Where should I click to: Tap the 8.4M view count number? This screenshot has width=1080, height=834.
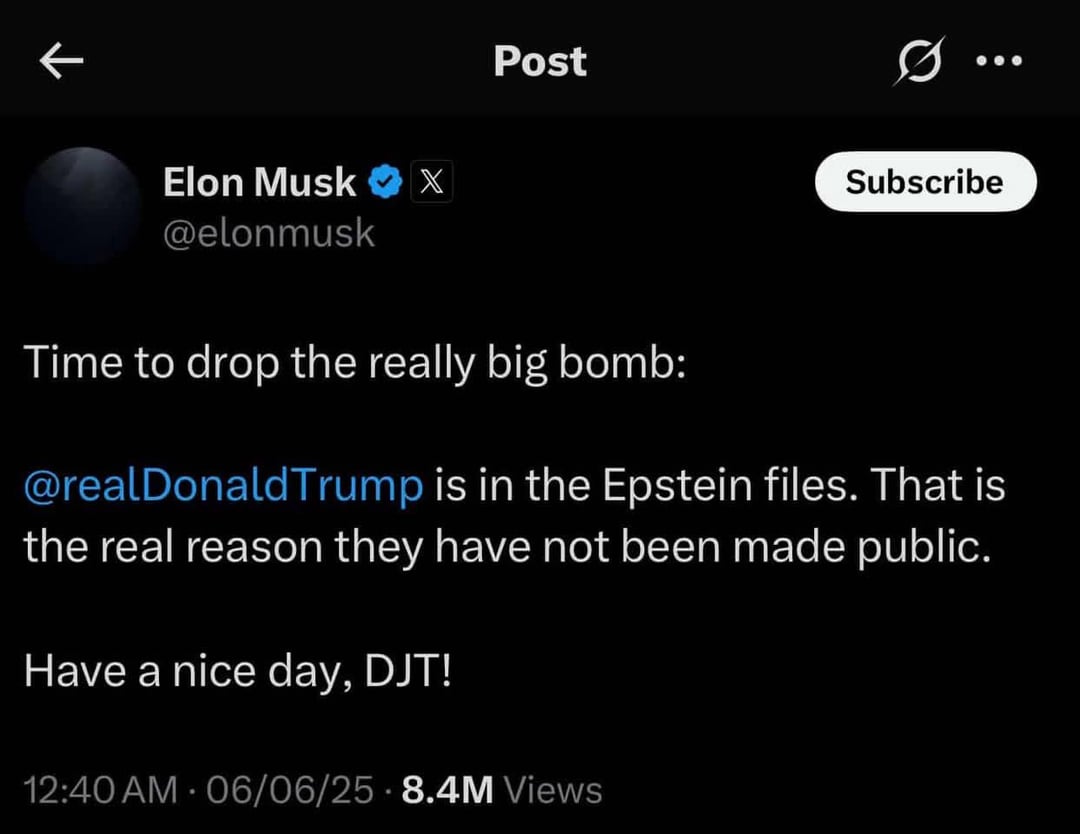tap(447, 791)
